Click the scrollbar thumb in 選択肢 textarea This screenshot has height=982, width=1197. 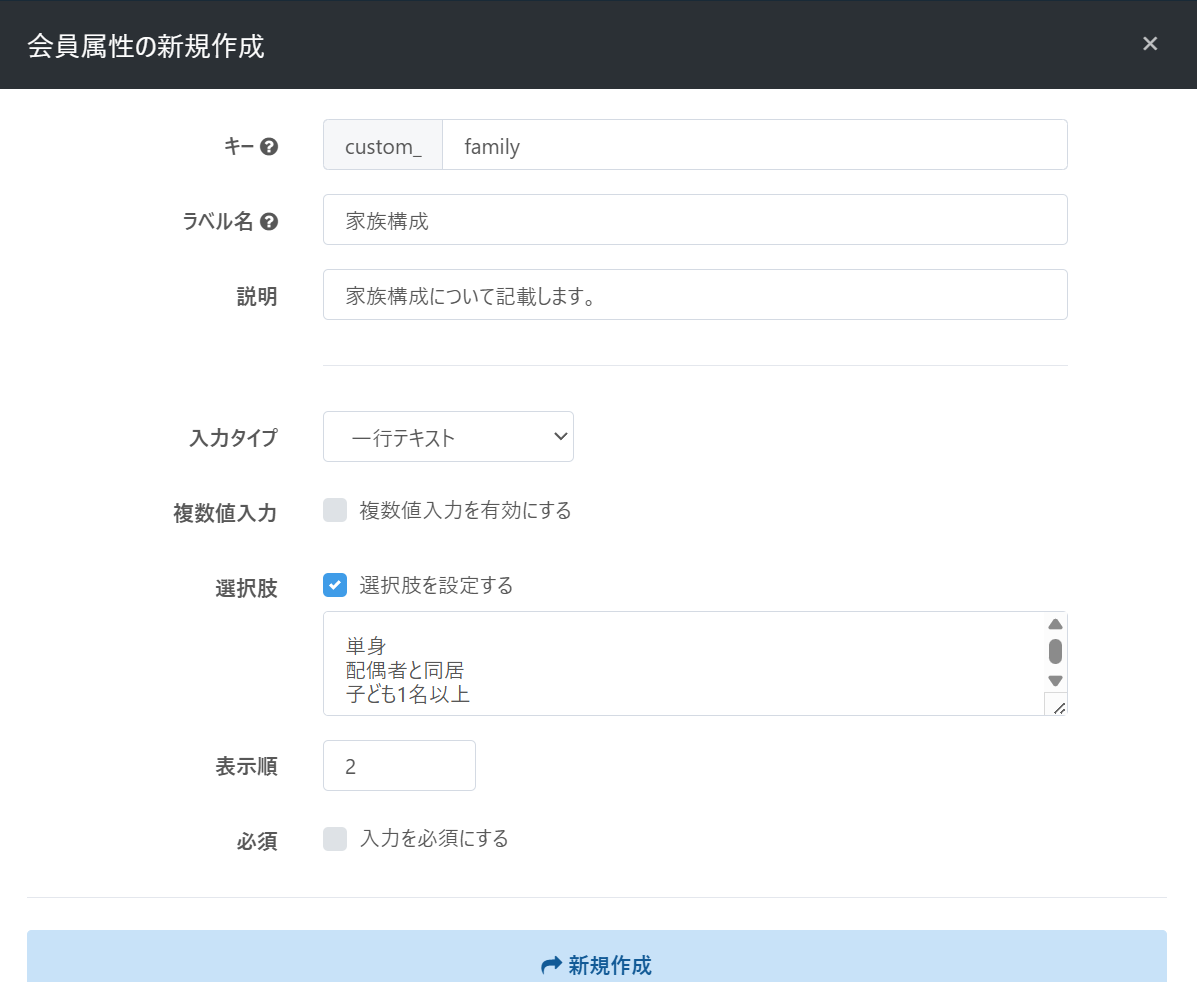click(1055, 652)
